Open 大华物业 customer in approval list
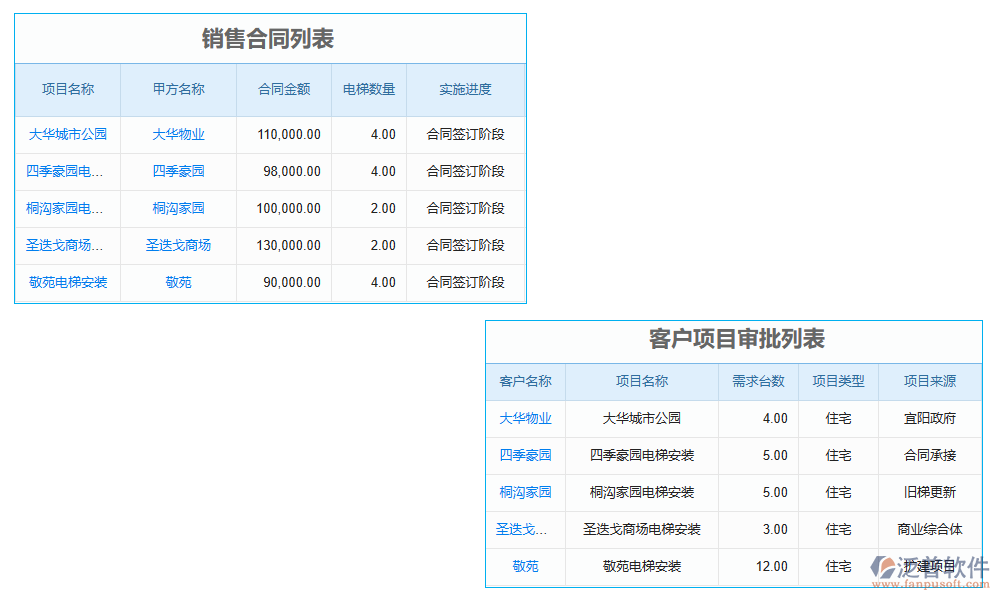The width and height of the screenshot is (1000, 600). coord(524,418)
